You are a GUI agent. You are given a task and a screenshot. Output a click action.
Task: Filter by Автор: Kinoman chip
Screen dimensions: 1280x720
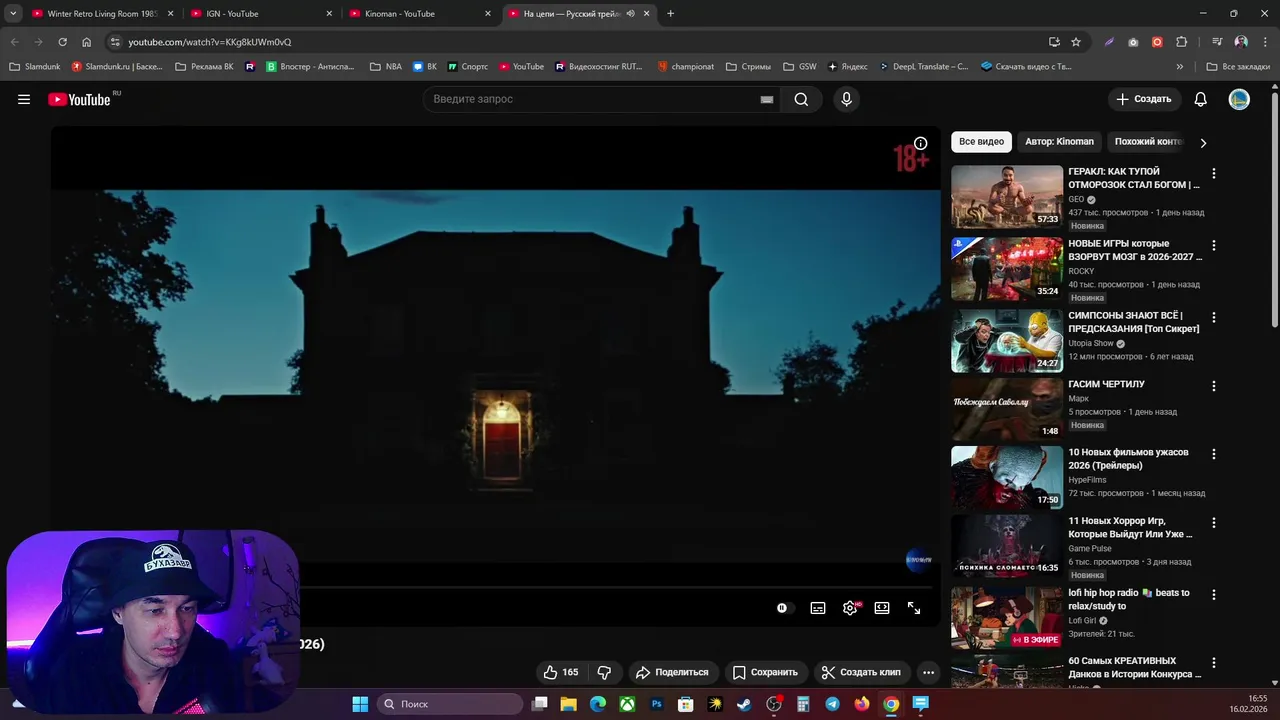click(x=1059, y=142)
